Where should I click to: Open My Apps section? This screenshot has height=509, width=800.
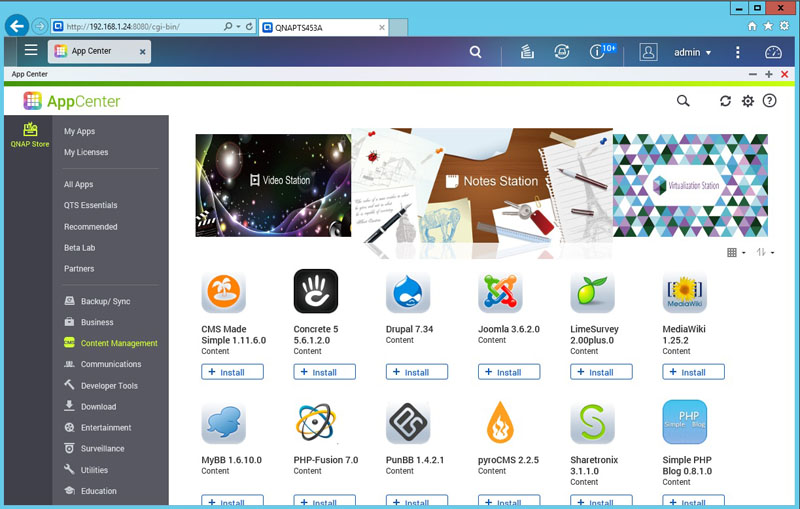click(x=79, y=131)
